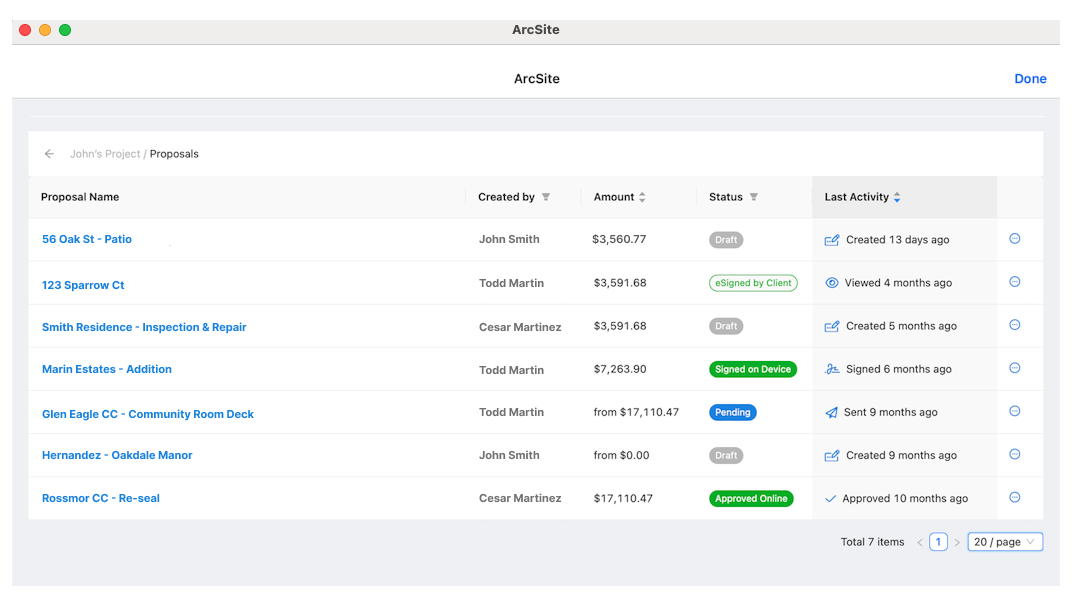Click the eSigned by Client status badge
The image size is (1072, 606).
click(753, 283)
